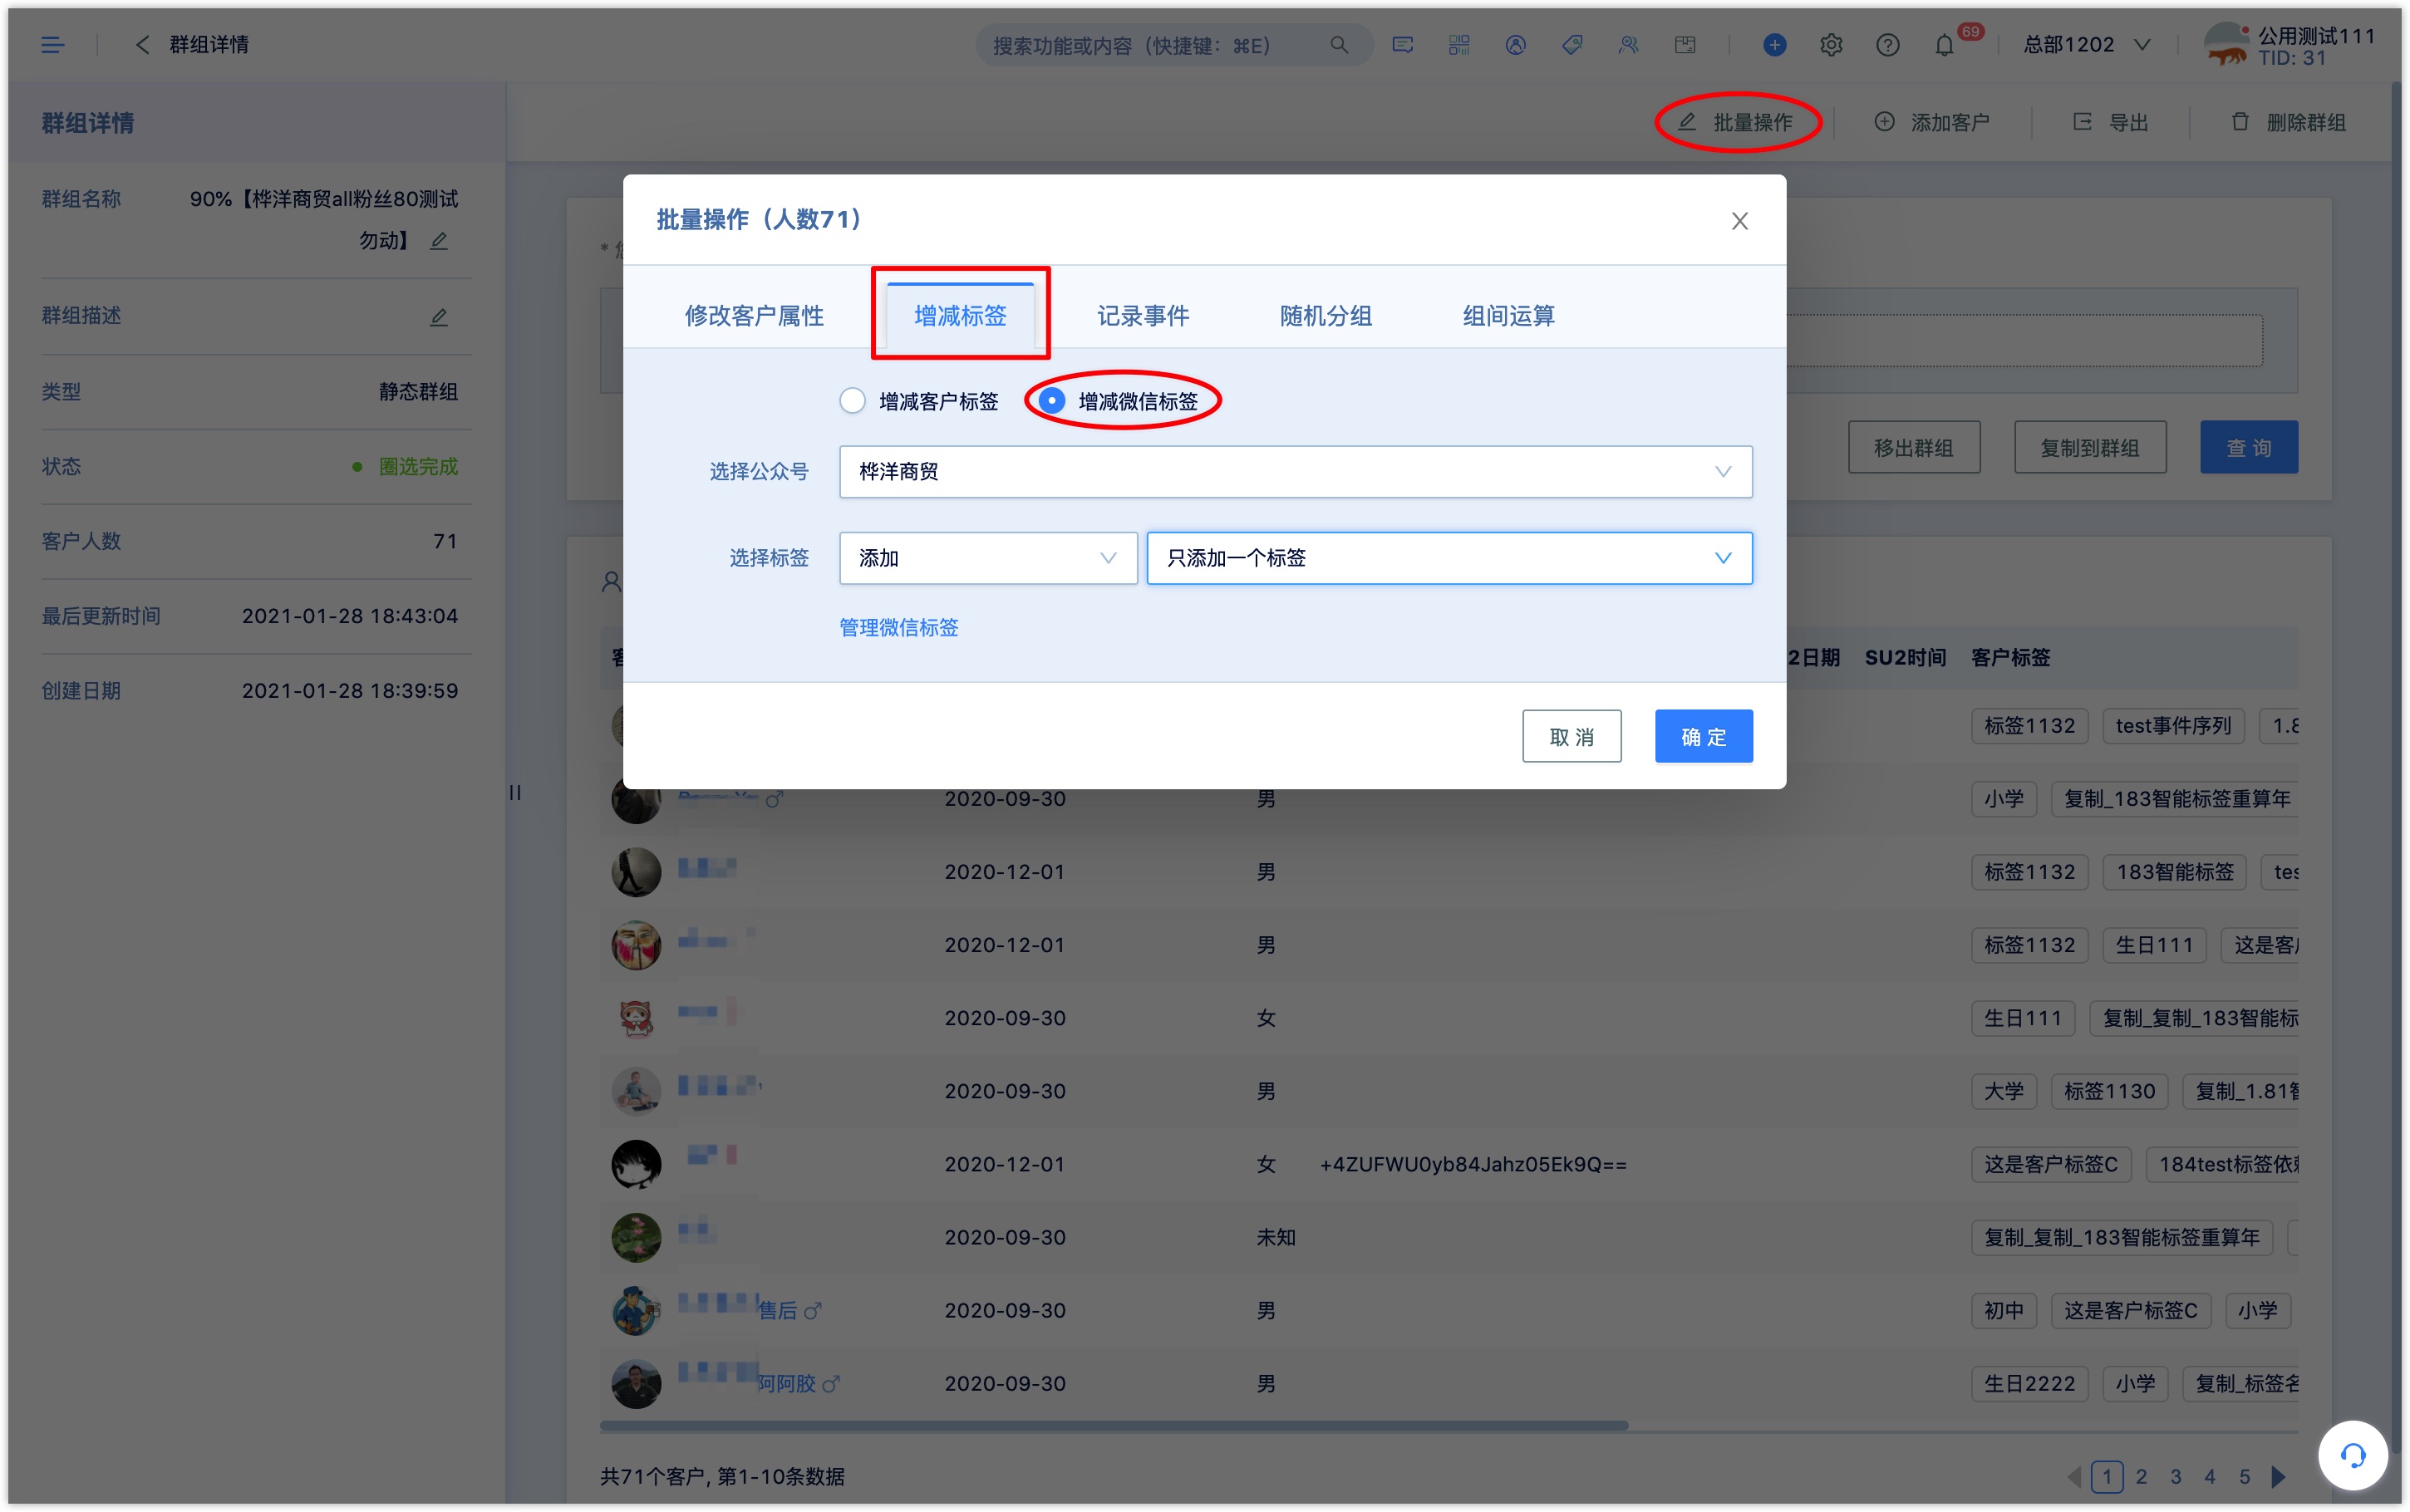The width and height of the screenshot is (2410, 1512).
Task: Open the customer service headset icon
Action: click(2353, 1455)
